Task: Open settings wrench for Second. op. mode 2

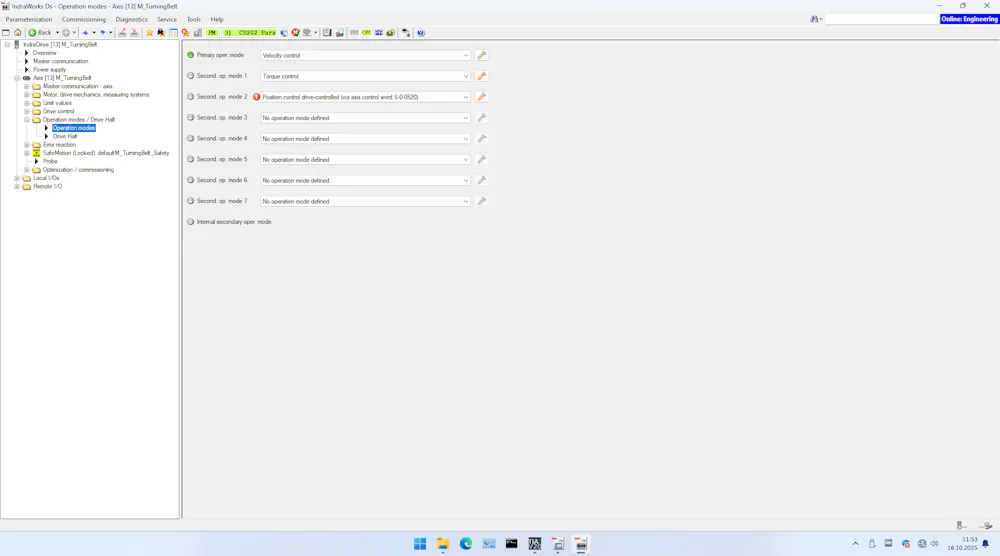Action: [482, 97]
